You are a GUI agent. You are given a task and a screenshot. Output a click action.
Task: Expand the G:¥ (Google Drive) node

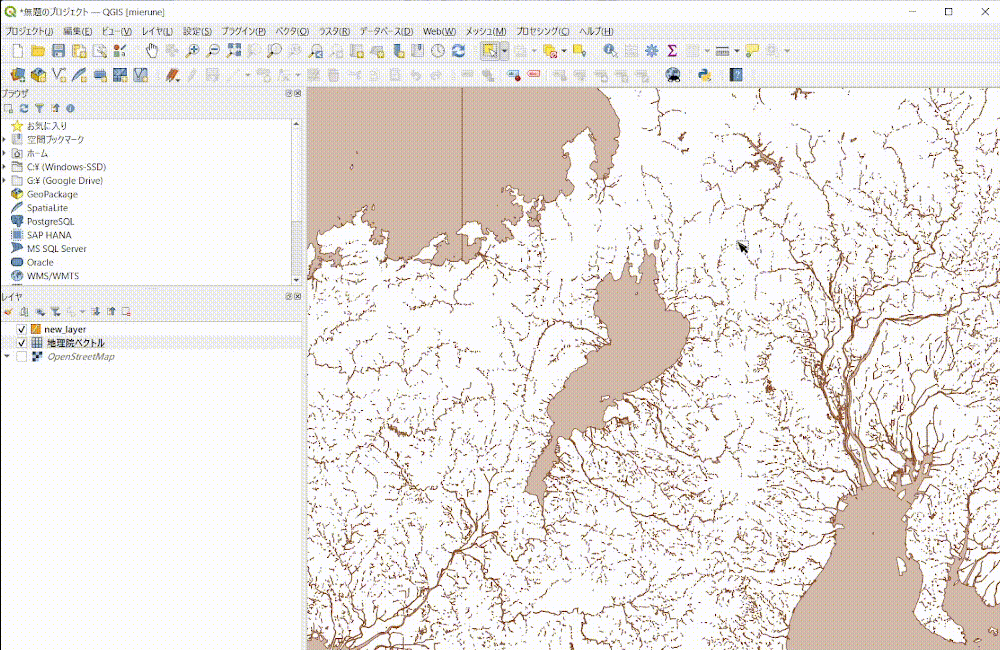click(x=4, y=181)
